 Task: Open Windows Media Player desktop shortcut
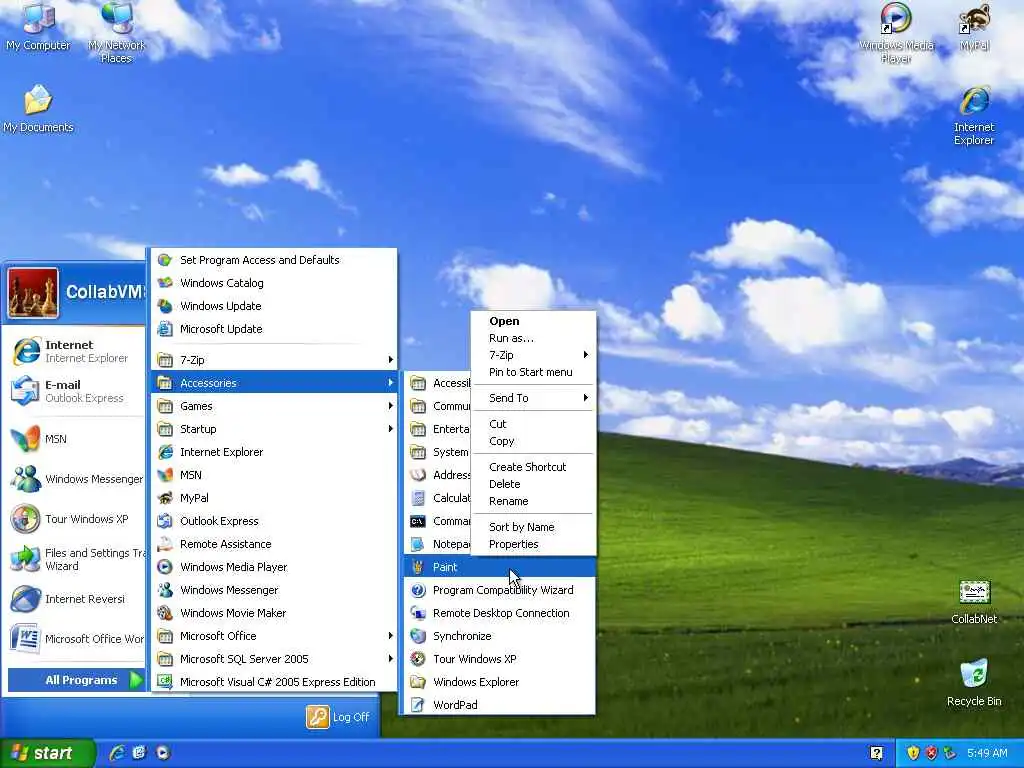tap(896, 31)
